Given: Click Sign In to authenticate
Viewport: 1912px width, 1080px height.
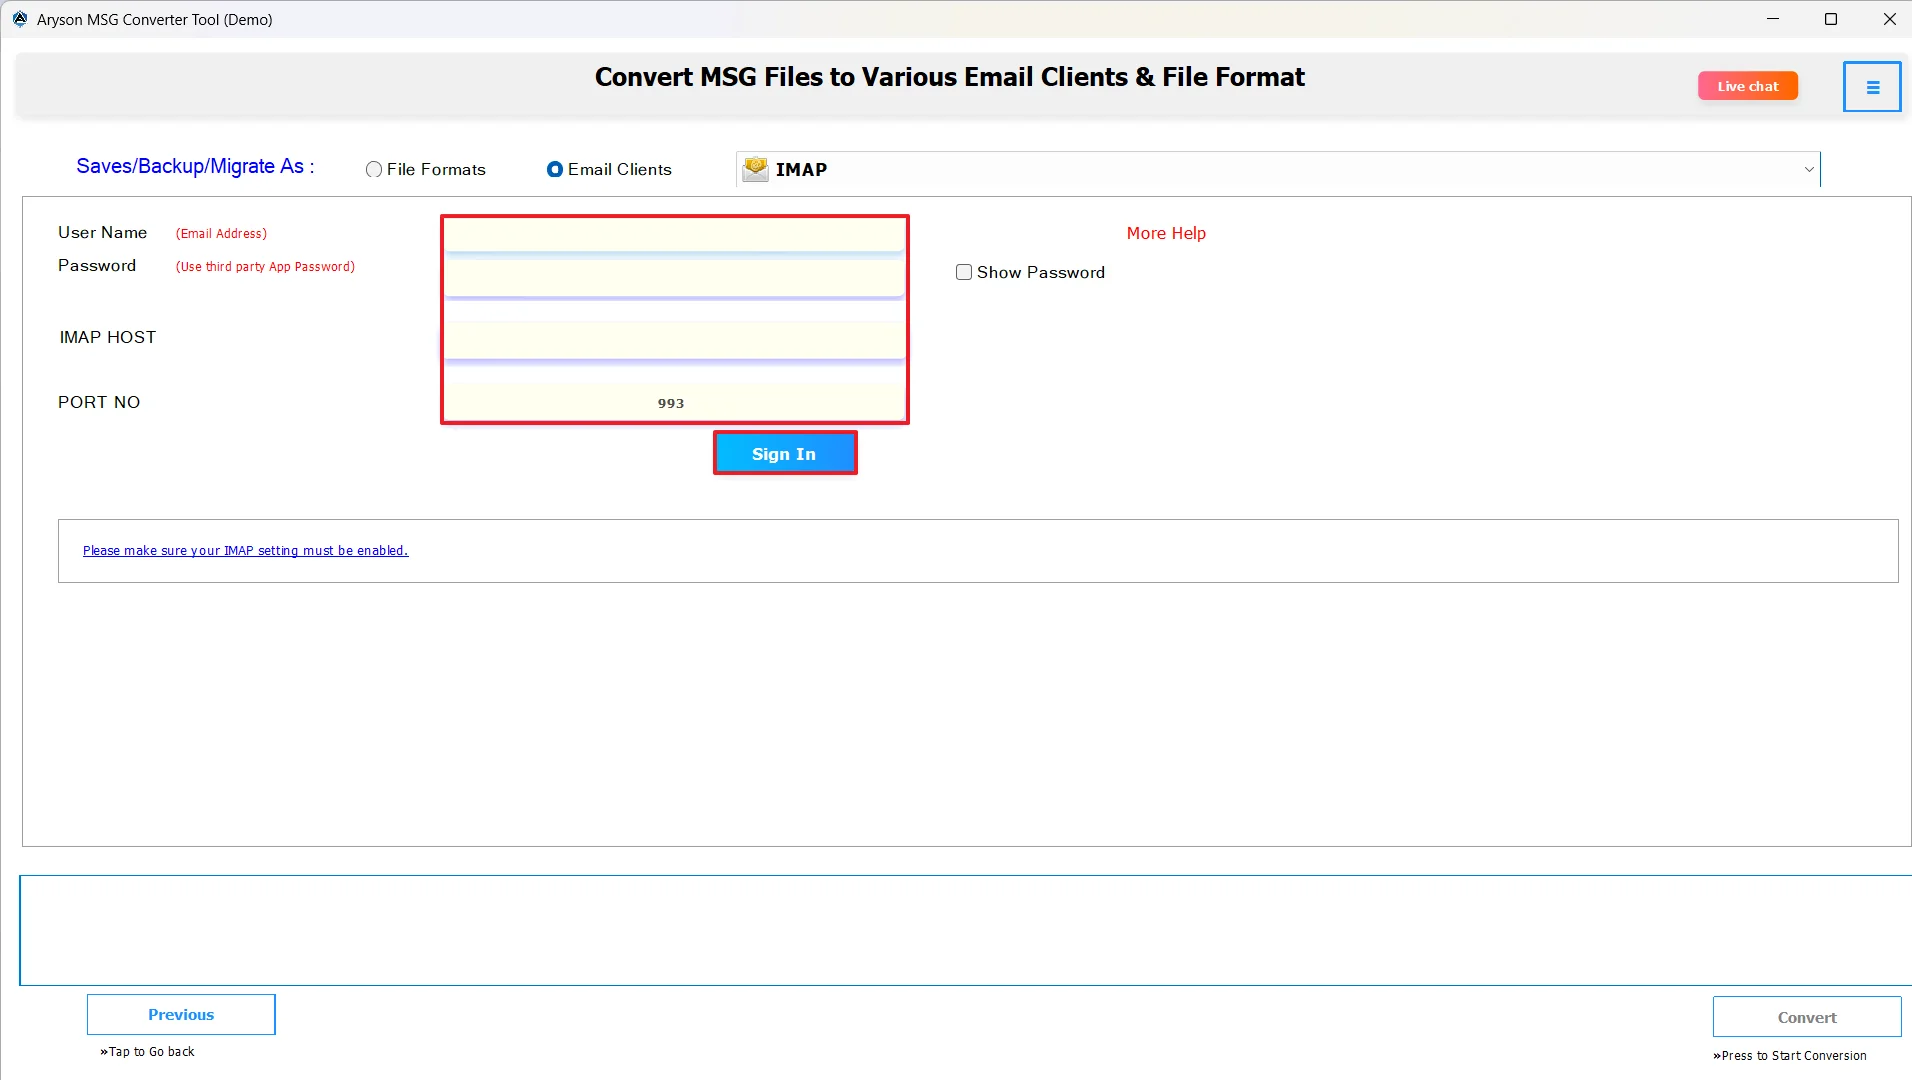Looking at the screenshot, I should (x=784, y=453).
